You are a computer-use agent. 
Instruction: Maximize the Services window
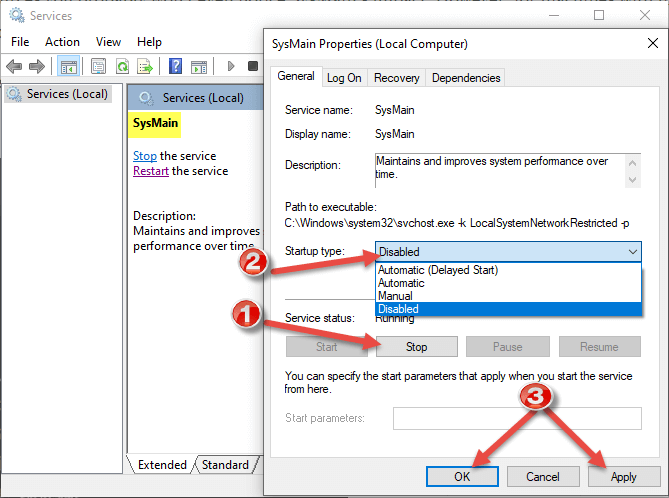[599, 15]
